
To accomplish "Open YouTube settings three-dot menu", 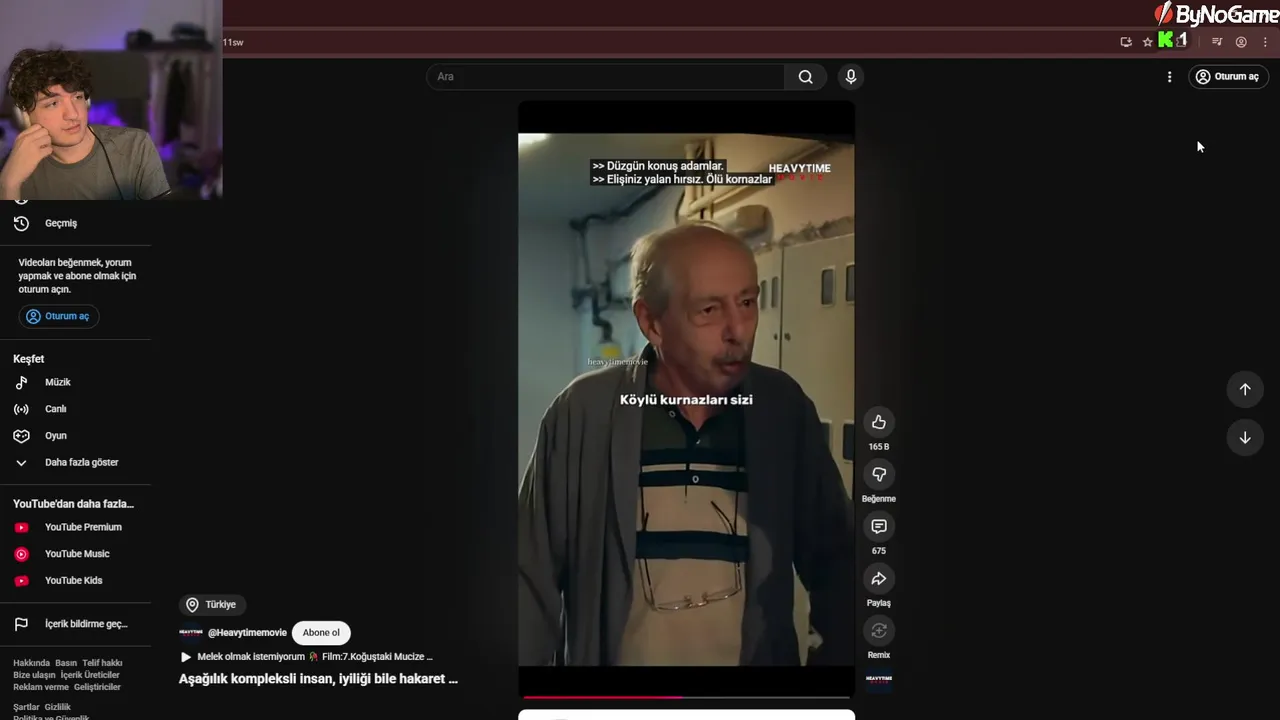I will tap(1169, 77).
